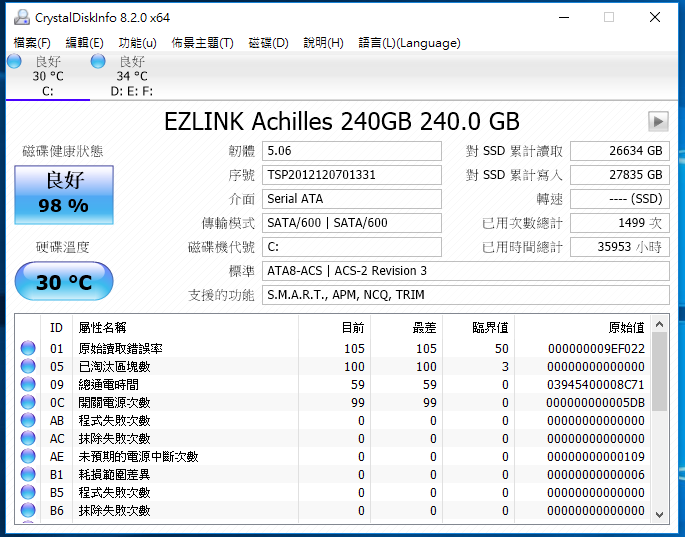The width and height of the screenshot is (685, 537).
Task: Click status orb for attribute B5
Action: (x=28, y=492)
